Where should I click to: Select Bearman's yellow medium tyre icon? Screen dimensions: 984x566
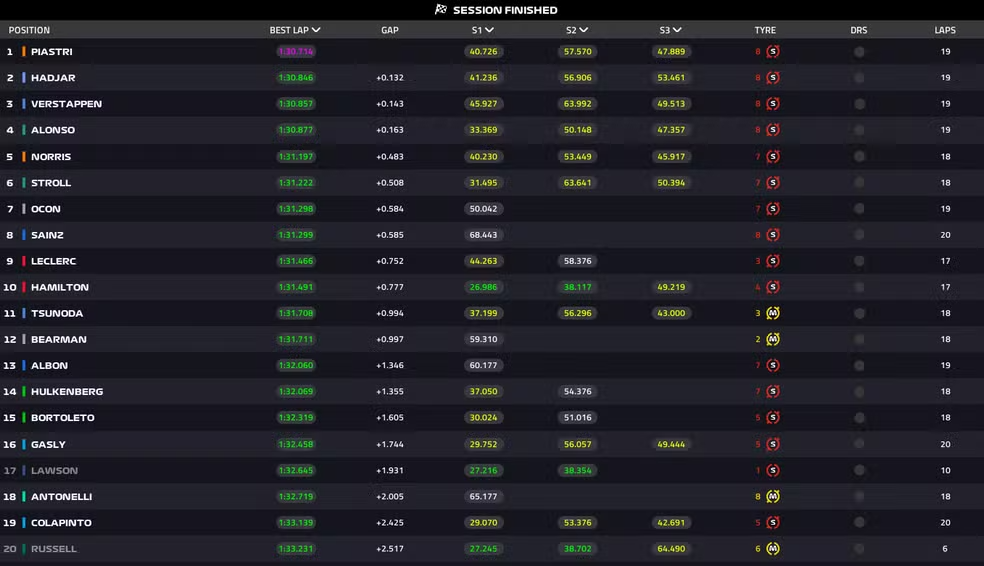(772, 340)
